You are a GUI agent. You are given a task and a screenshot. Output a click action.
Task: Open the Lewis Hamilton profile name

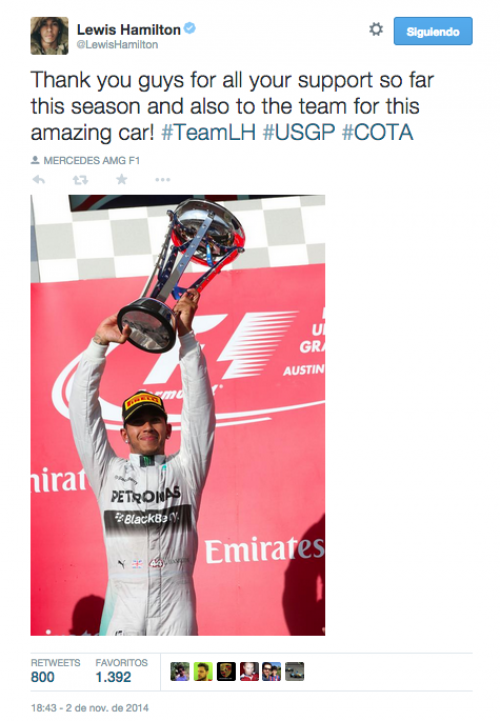click(x=129, y=30)
